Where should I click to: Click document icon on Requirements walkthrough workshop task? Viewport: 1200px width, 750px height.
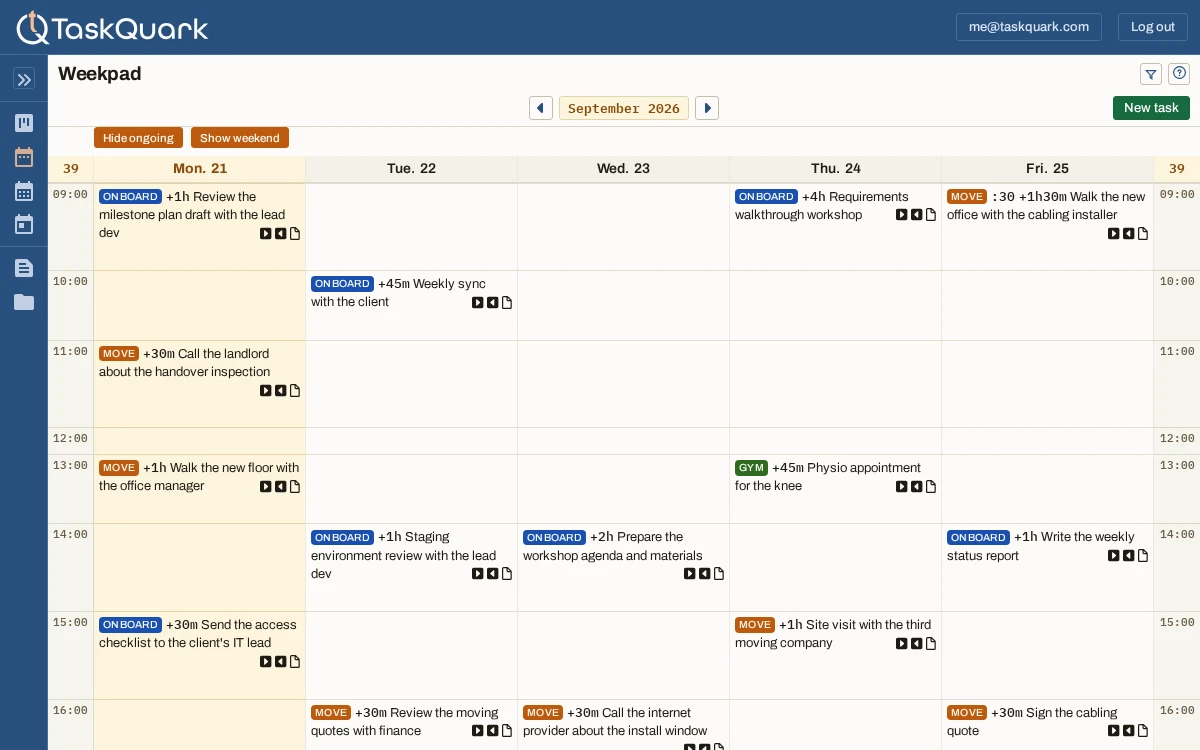(931, 215)
